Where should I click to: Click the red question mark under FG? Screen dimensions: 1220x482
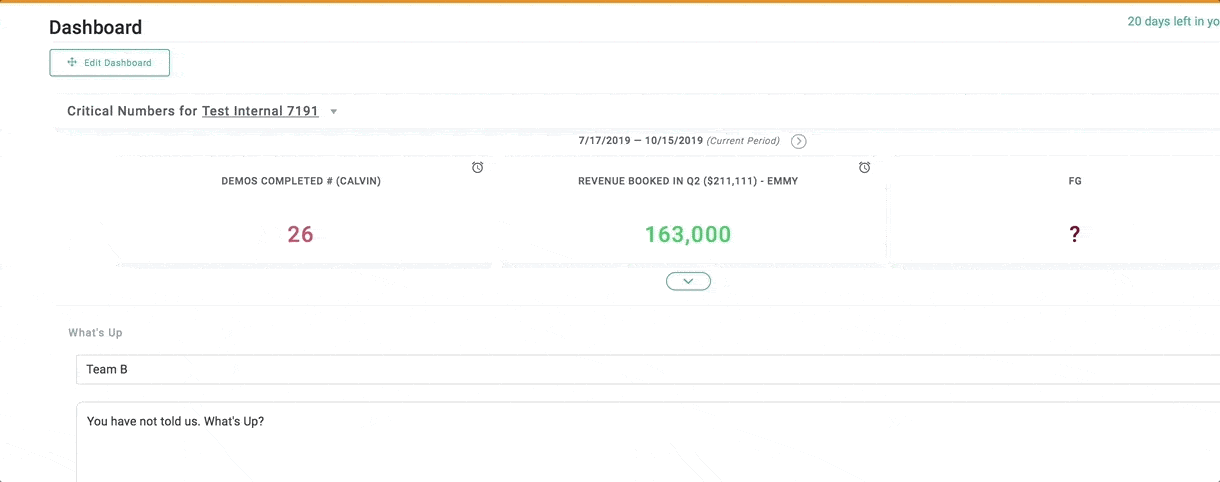1074,235
